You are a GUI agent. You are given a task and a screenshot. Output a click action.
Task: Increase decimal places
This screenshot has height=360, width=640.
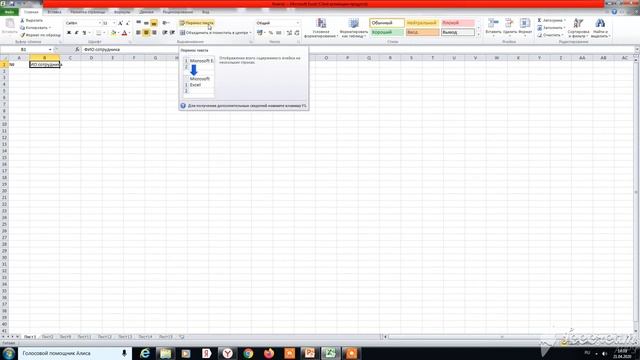(x=289, y=33)
